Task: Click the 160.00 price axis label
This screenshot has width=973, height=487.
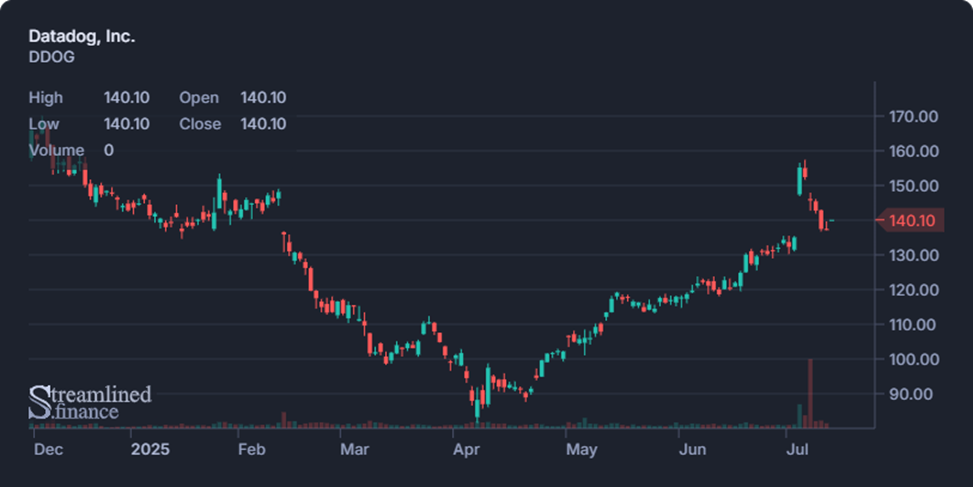Action: (913, 151)
